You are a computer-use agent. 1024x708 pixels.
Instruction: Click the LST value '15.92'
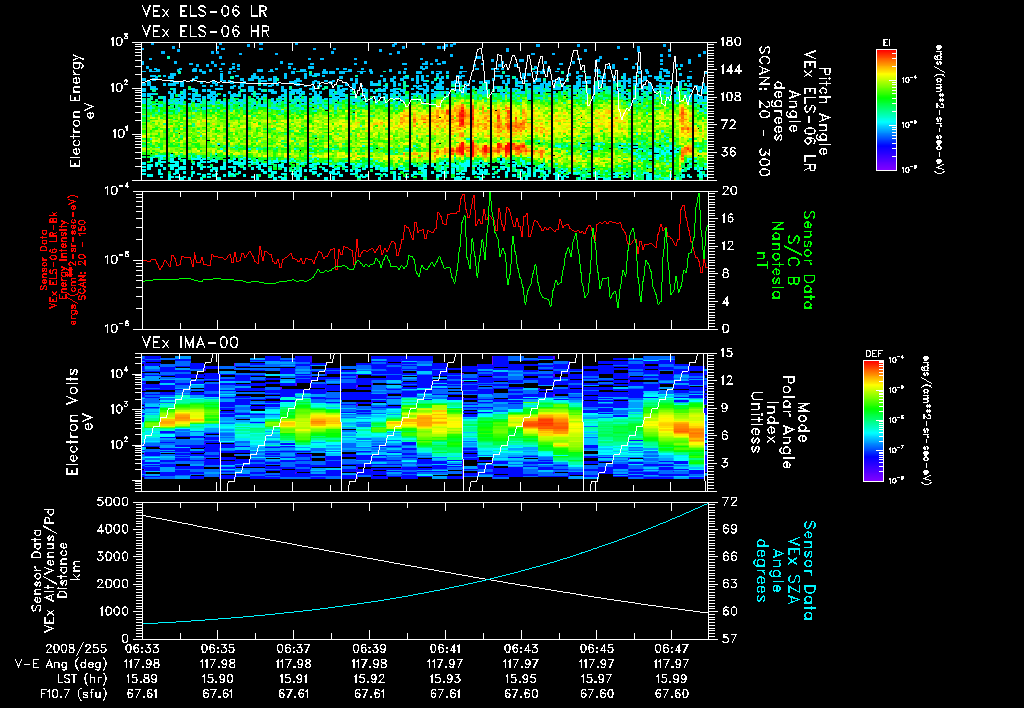[369, 679]
